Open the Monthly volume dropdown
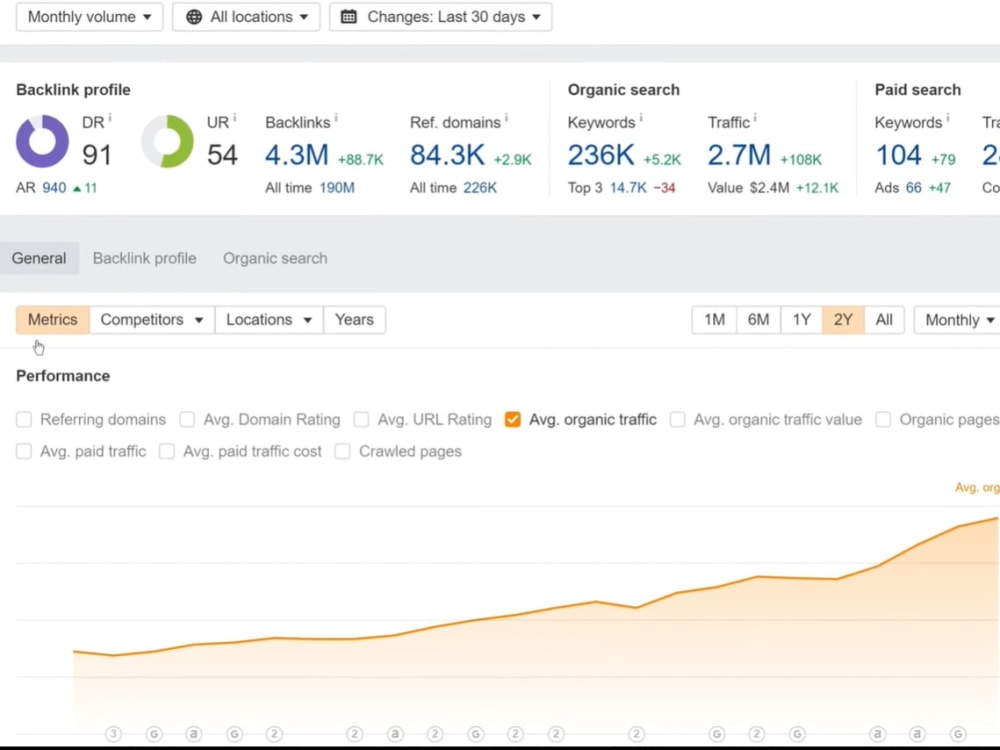This screenshot has width=1000, height=750. pyautogui.click(x=89, y=17)
